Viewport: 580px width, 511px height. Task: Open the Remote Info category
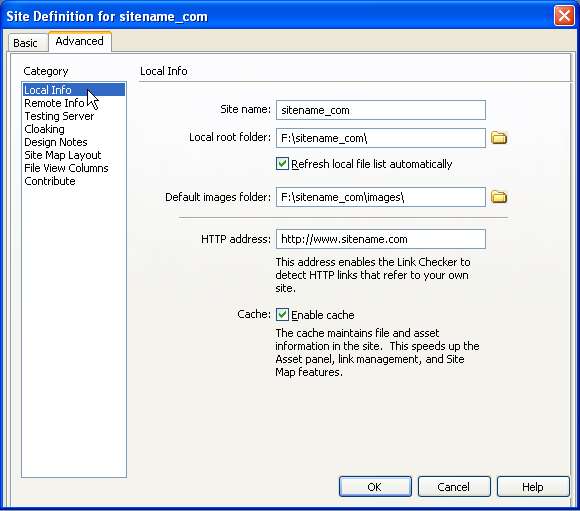click(54, 103)
